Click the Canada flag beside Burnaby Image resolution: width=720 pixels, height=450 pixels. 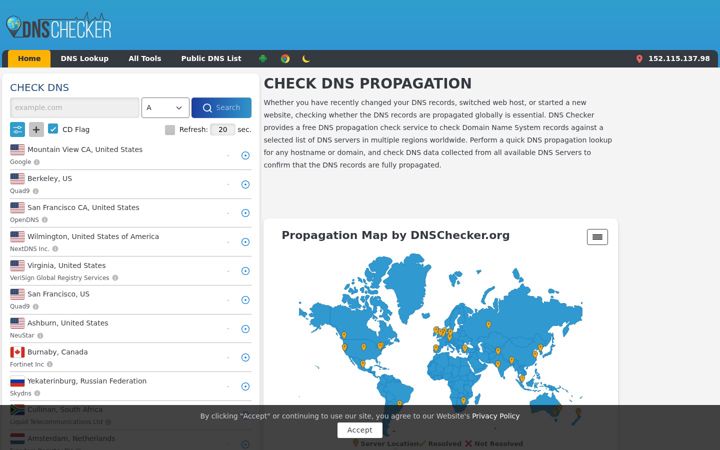pyautogui.click(x=17, y=352)
